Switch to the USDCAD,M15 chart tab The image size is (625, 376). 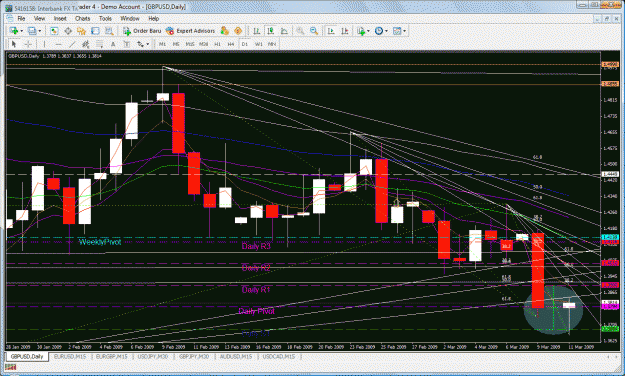pos(279,356)
